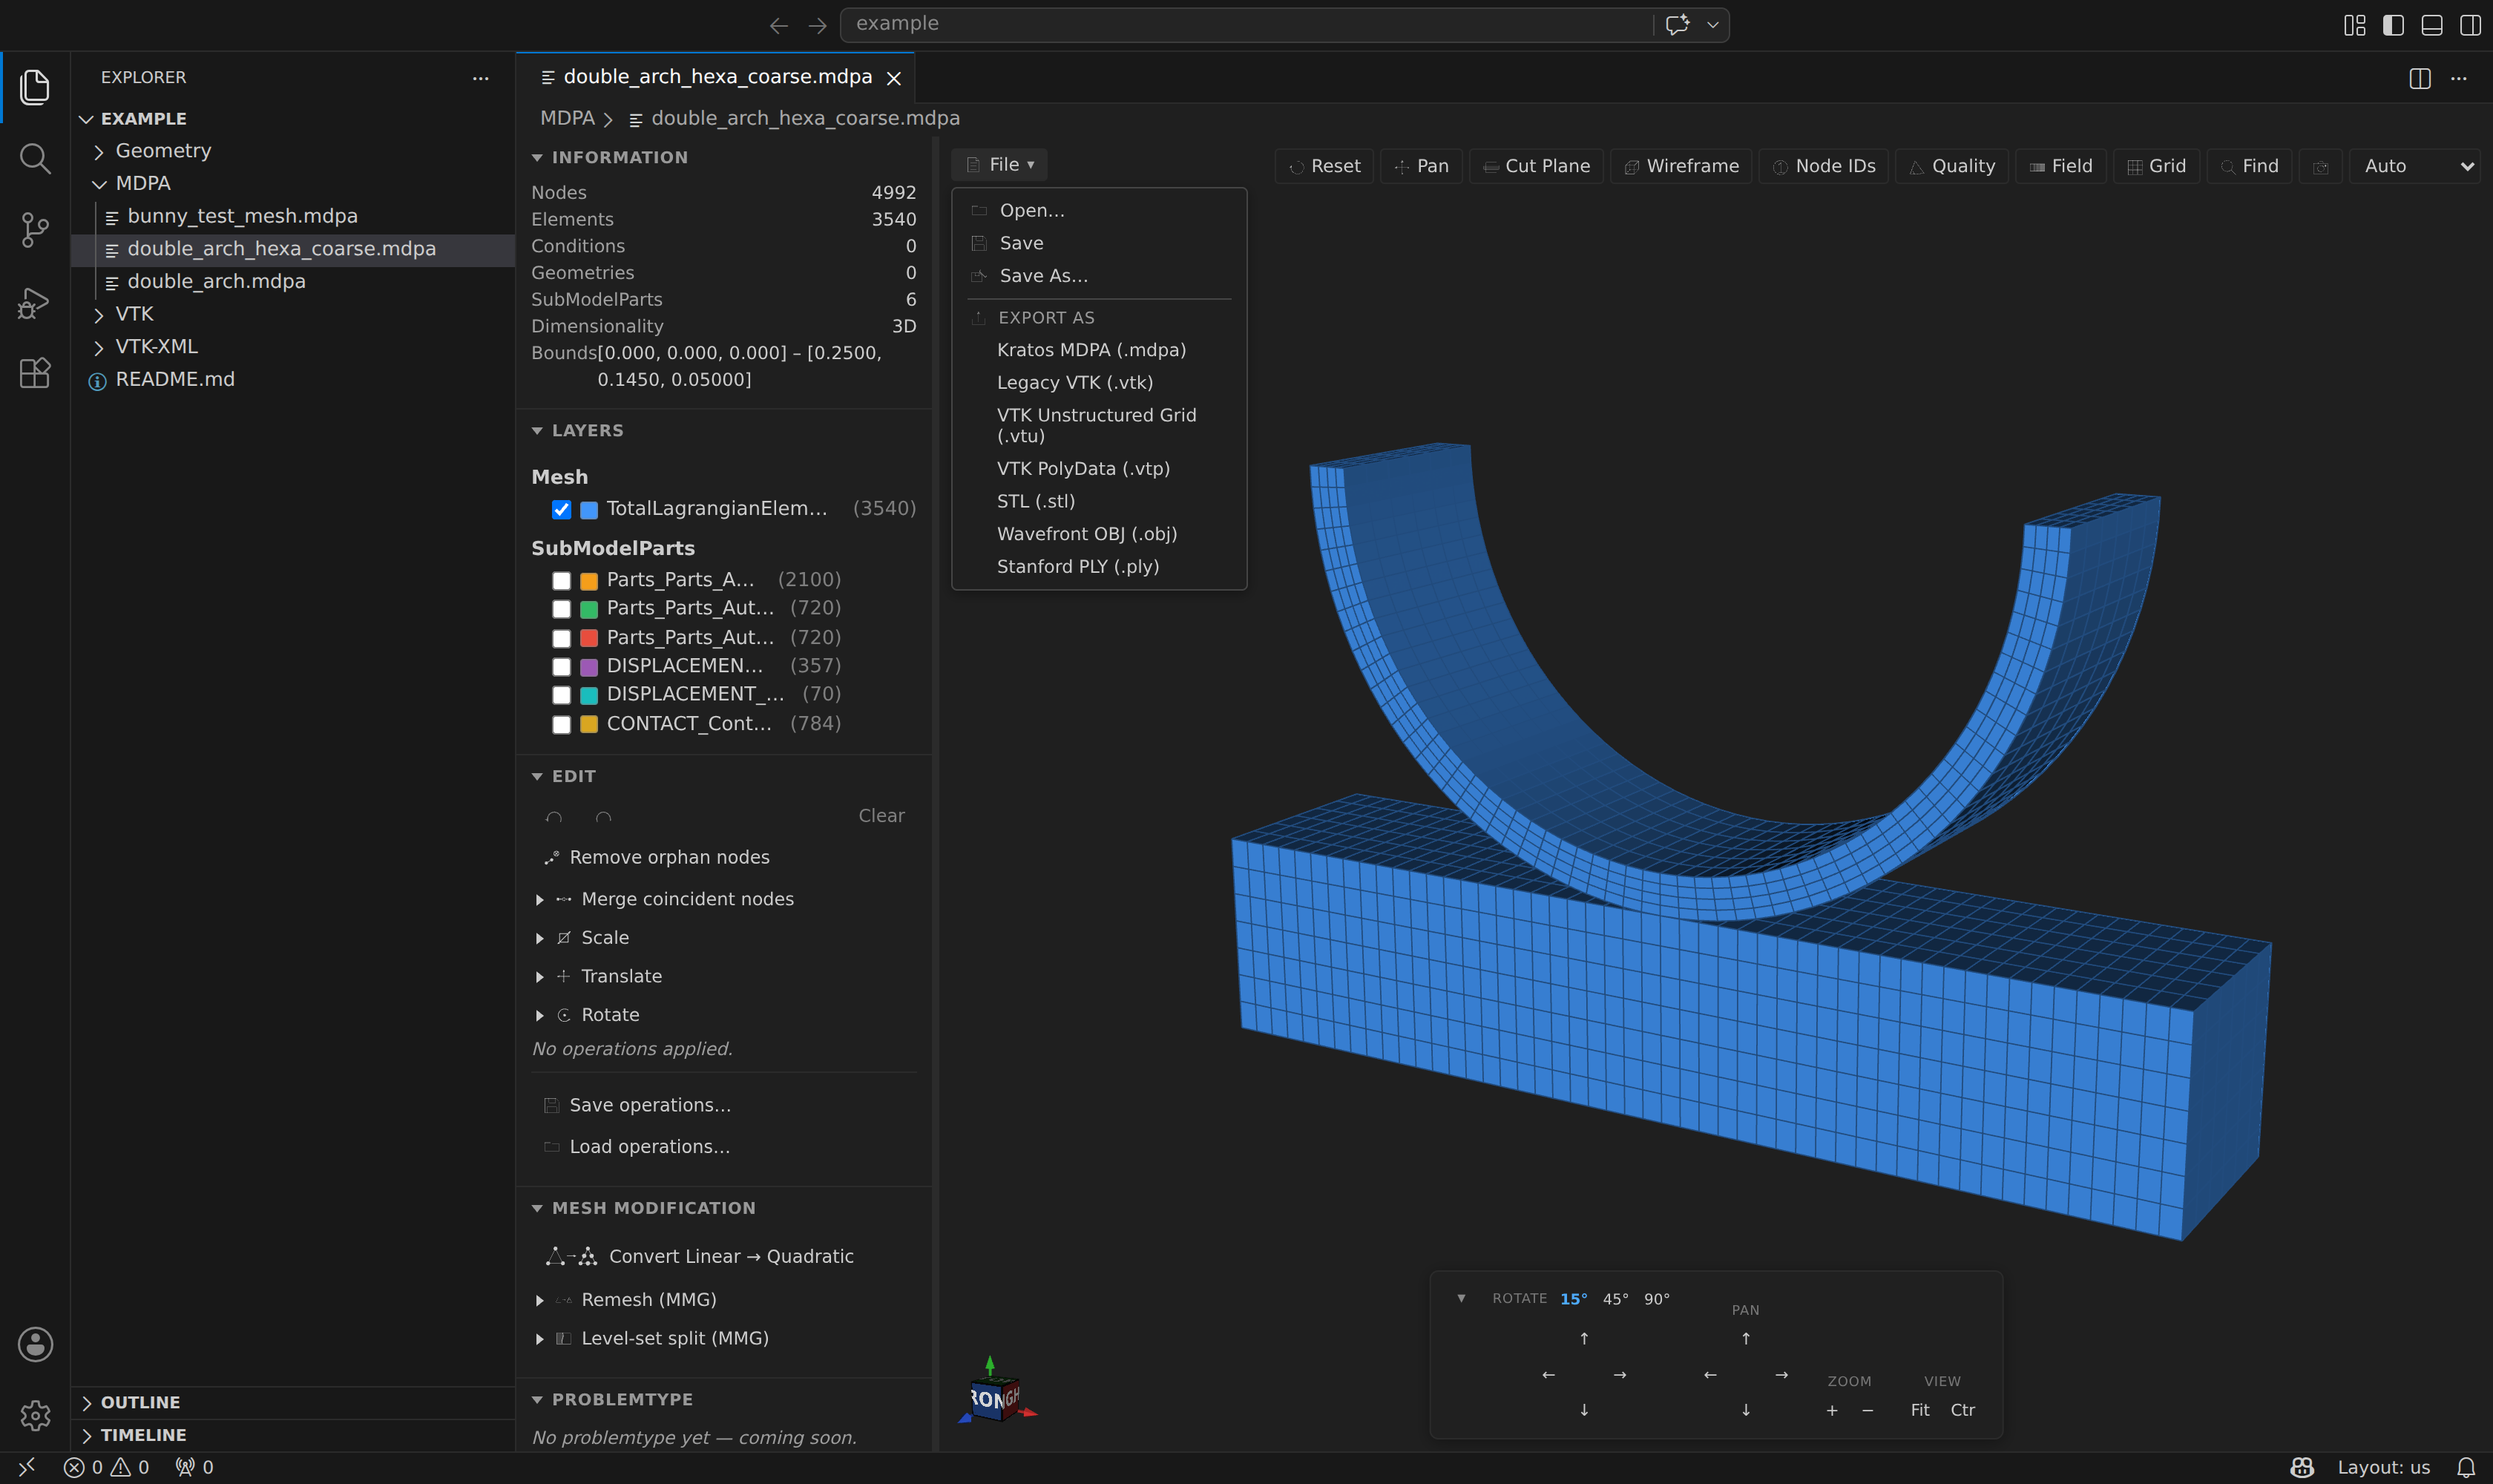The height and width of the screenshot is (1484, 2493).
Task: Activate the Cut Plane tool
Action: point(1536,166)
